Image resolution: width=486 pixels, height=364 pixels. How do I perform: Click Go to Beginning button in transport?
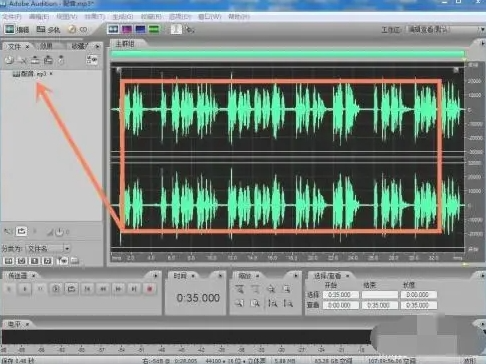pyautogui.click(x=87, y=289)
